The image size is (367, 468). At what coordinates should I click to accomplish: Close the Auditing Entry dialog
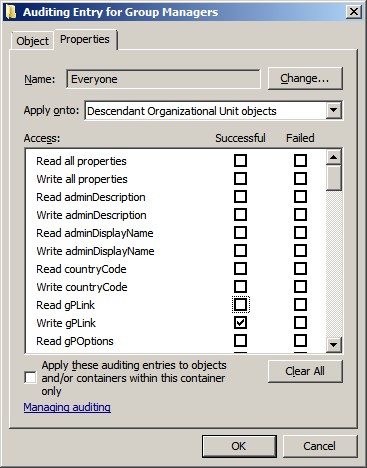(353, 12)
